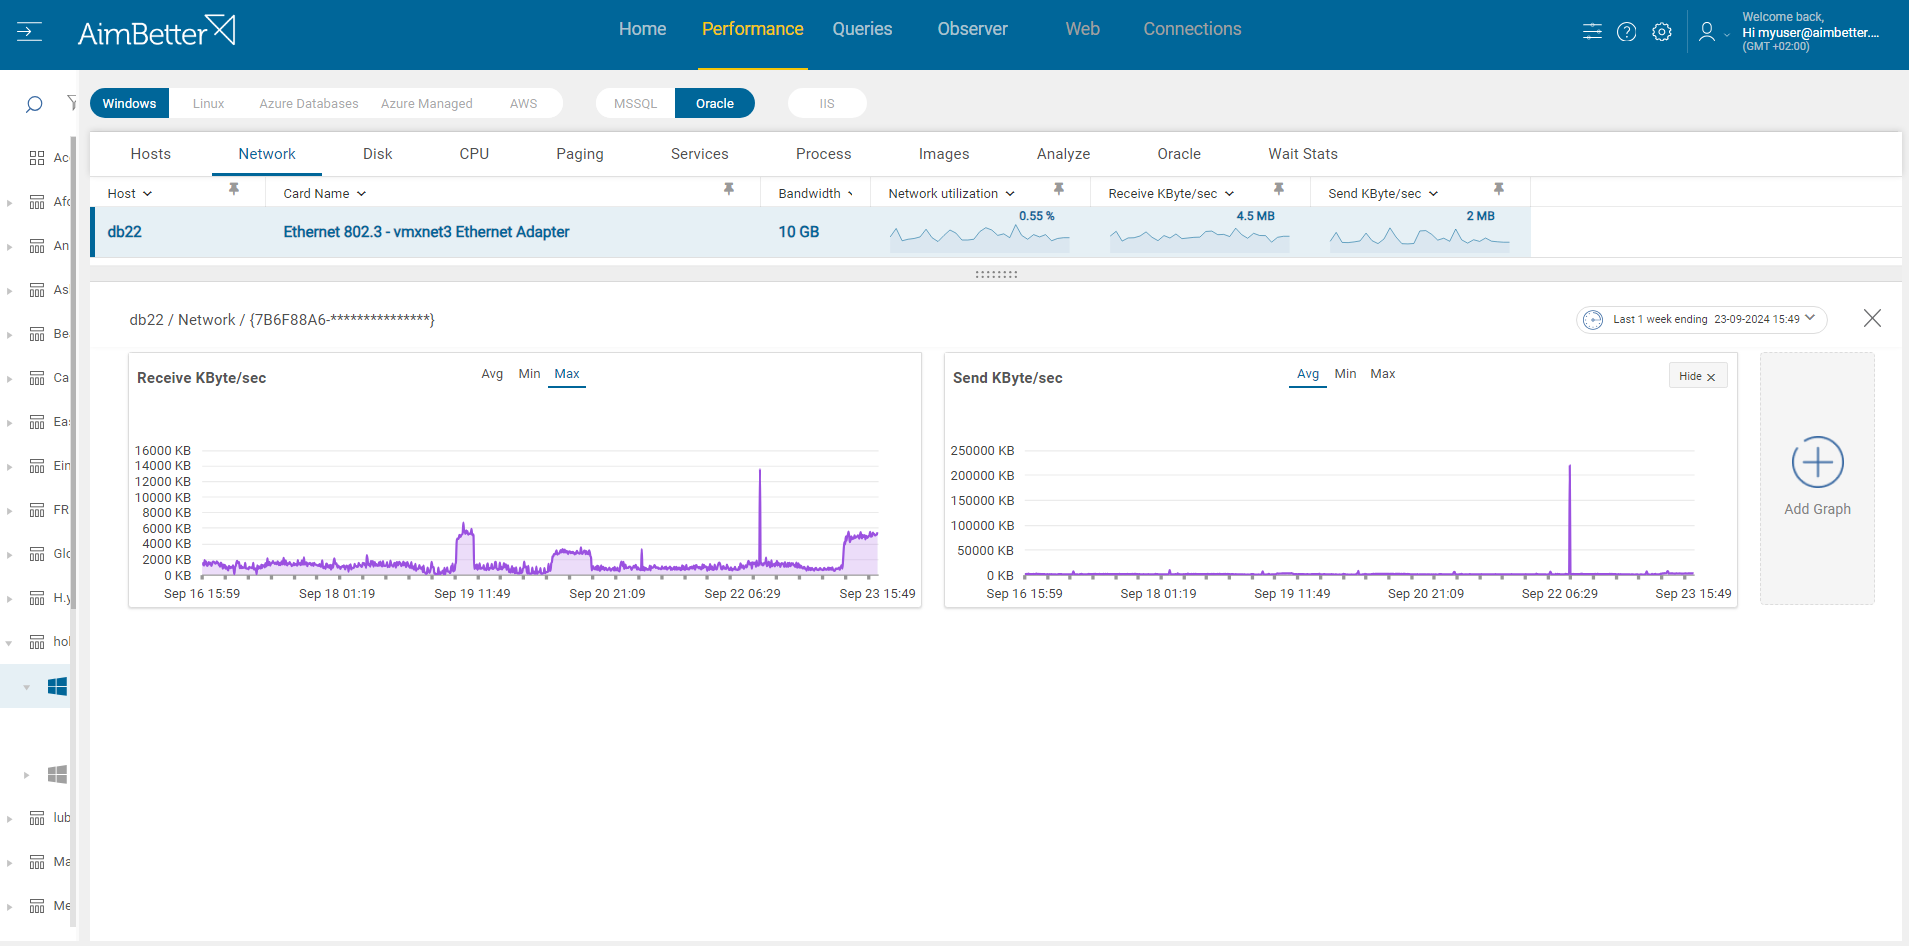
Task: Open the Network utilization column dropdown
Action: tap(1010, 194)
